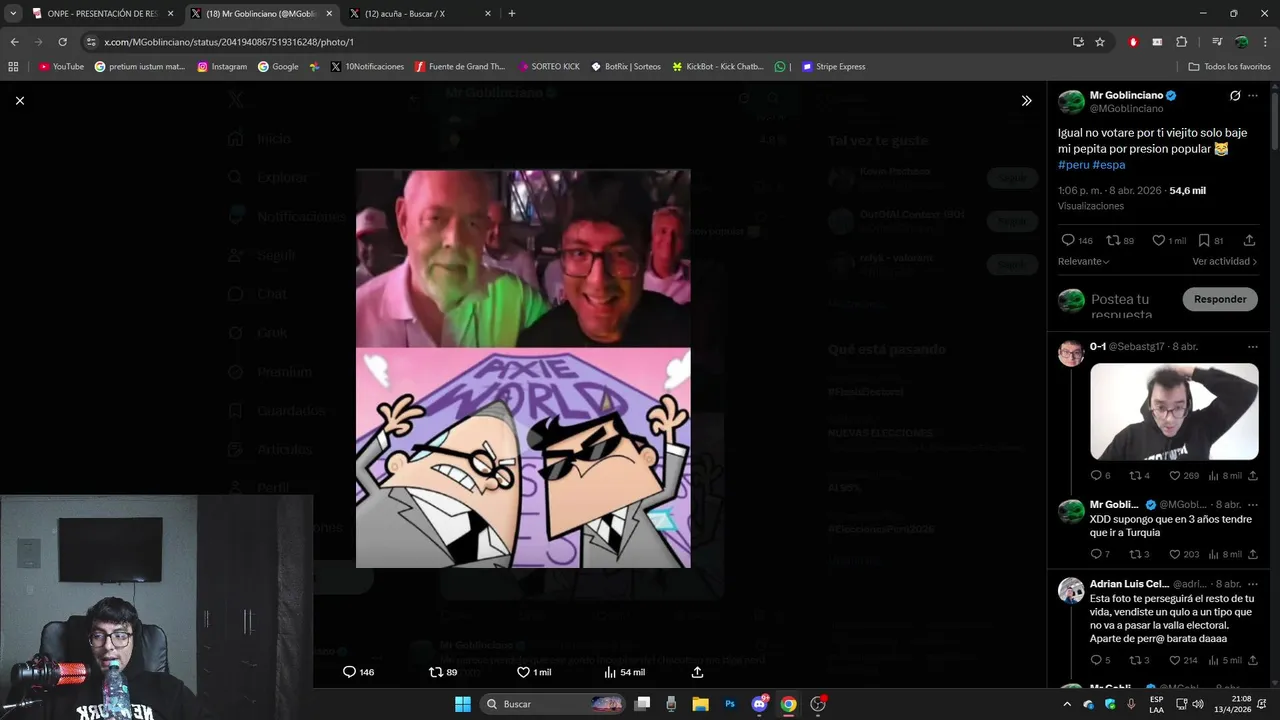1280x720 pixels.
Task: Open Instagram bookmark
Action: [x=222, y=67]
